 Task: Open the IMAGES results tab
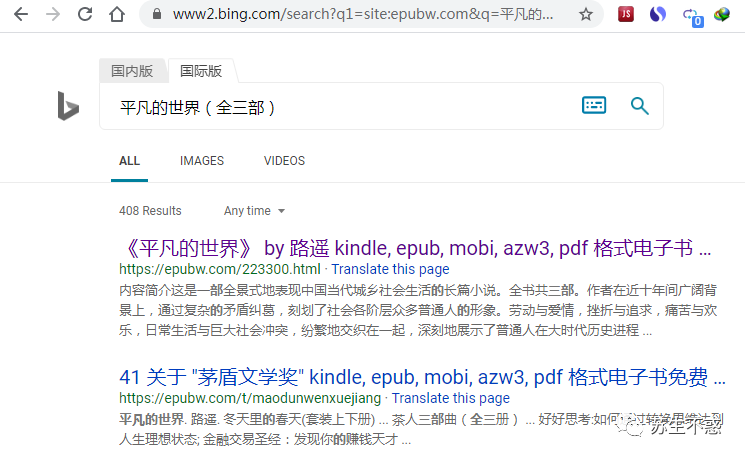point(202,161)
